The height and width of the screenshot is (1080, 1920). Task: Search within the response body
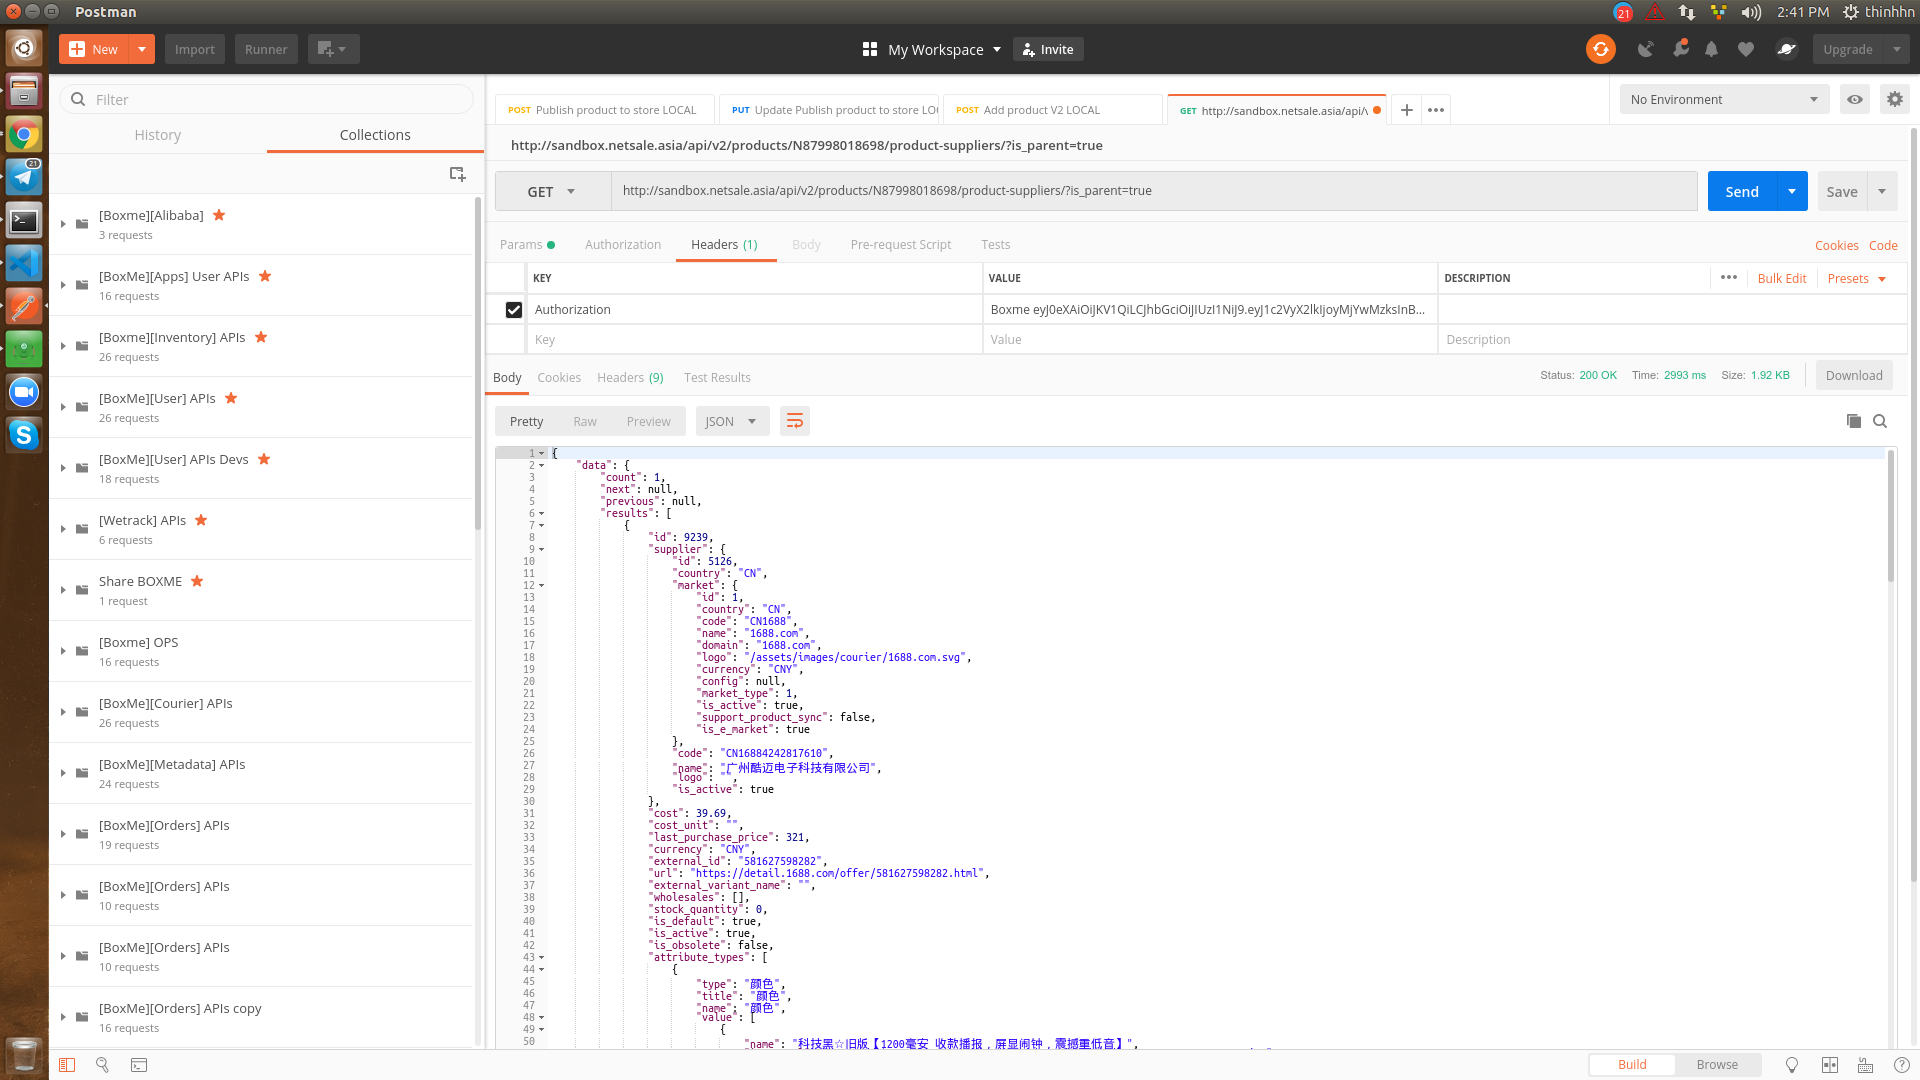click(x=1880, y=421)
